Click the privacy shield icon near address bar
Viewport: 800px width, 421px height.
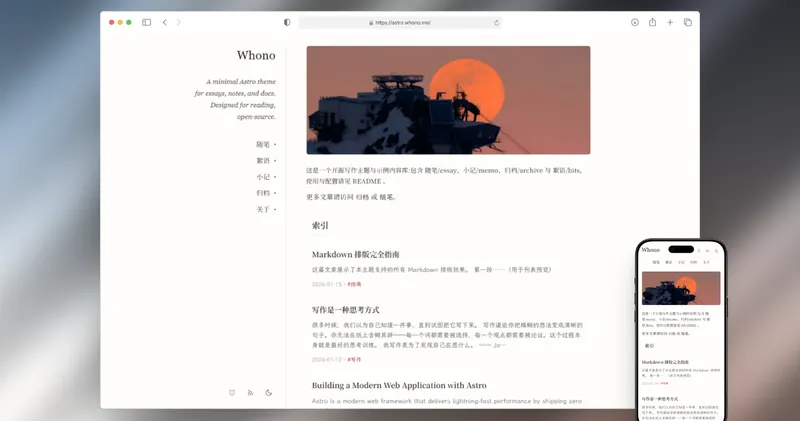(x=287, y=22)
